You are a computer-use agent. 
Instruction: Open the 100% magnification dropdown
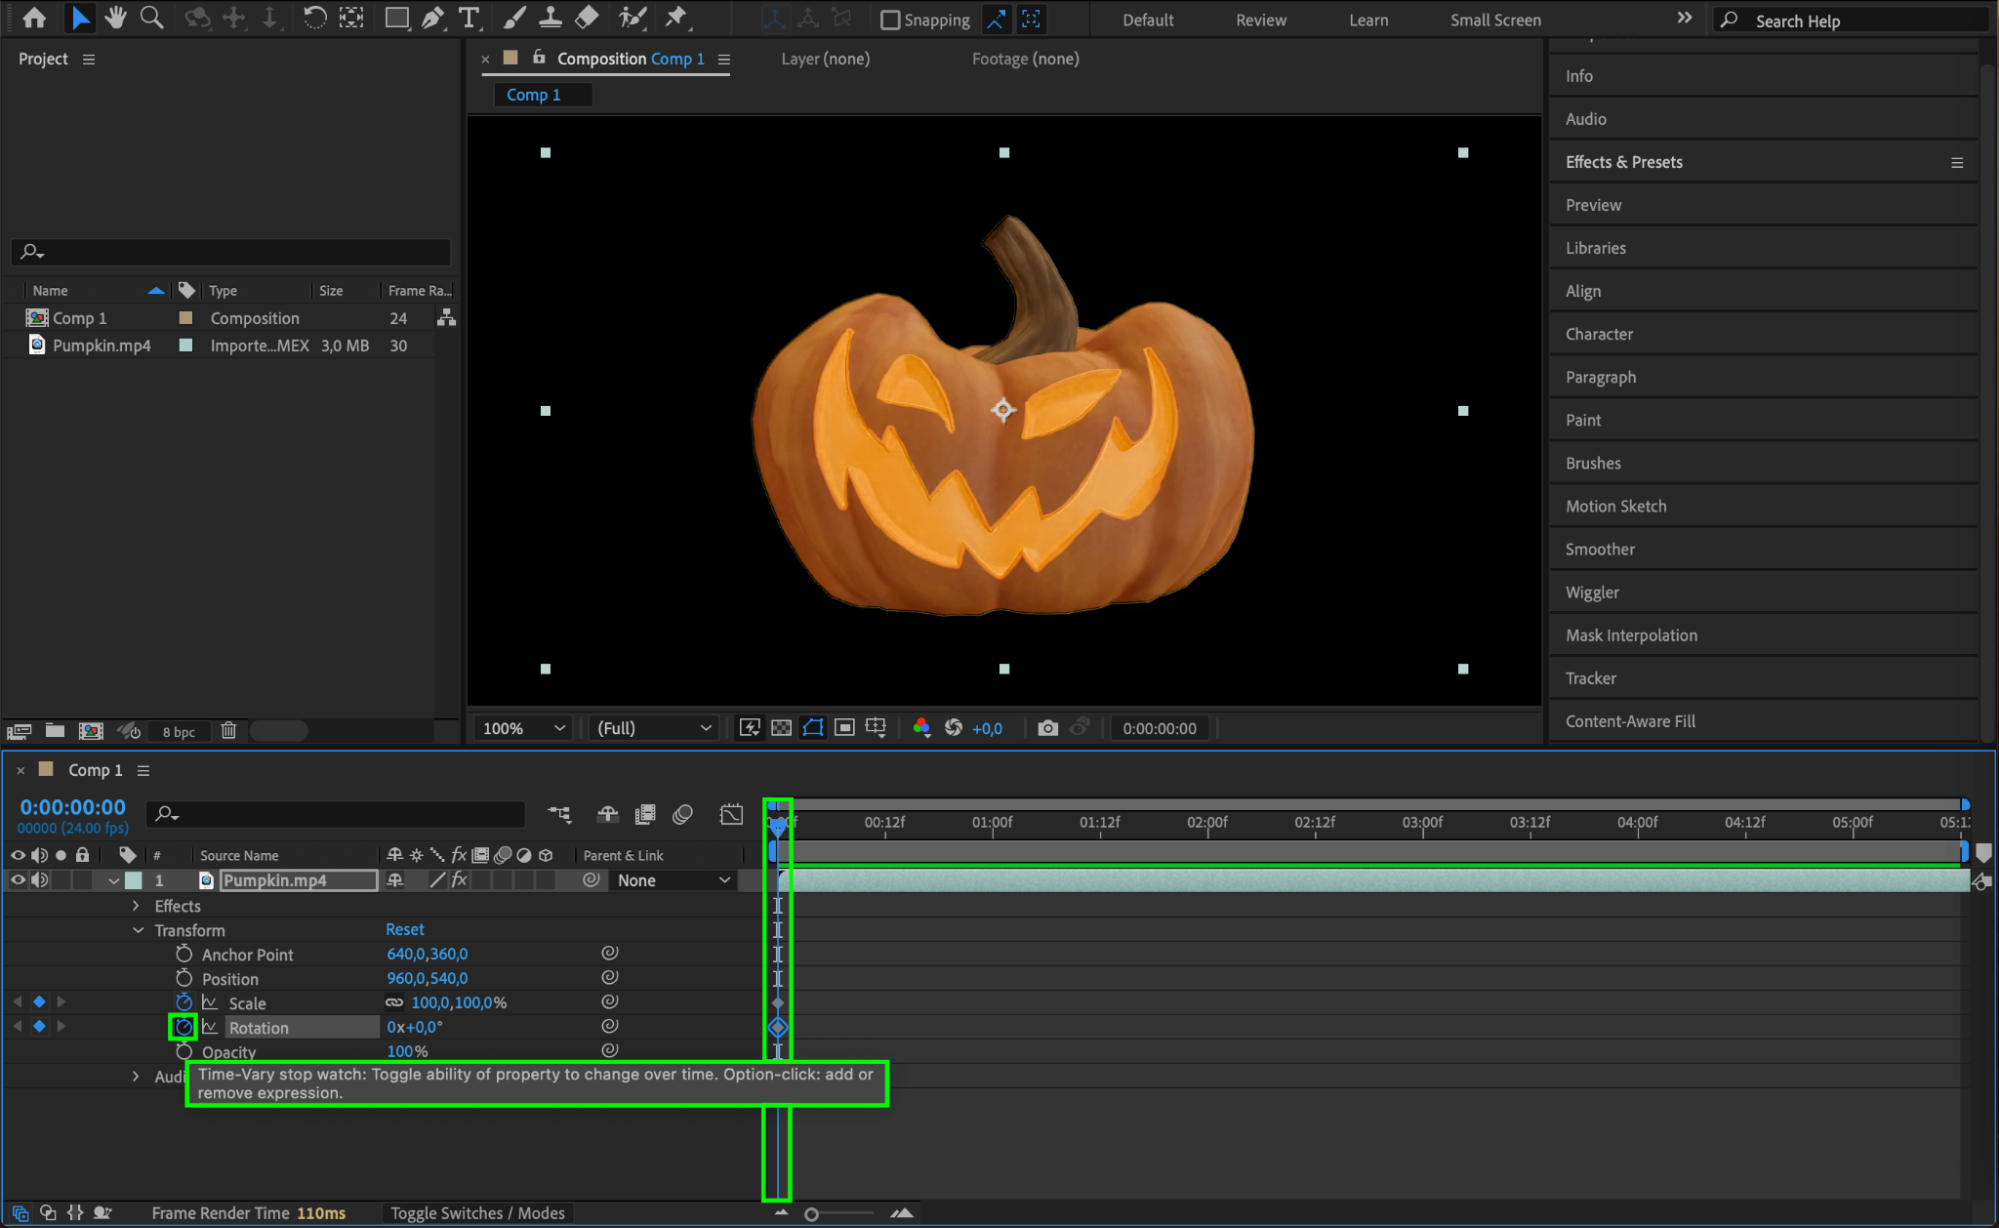click(523, 728)
